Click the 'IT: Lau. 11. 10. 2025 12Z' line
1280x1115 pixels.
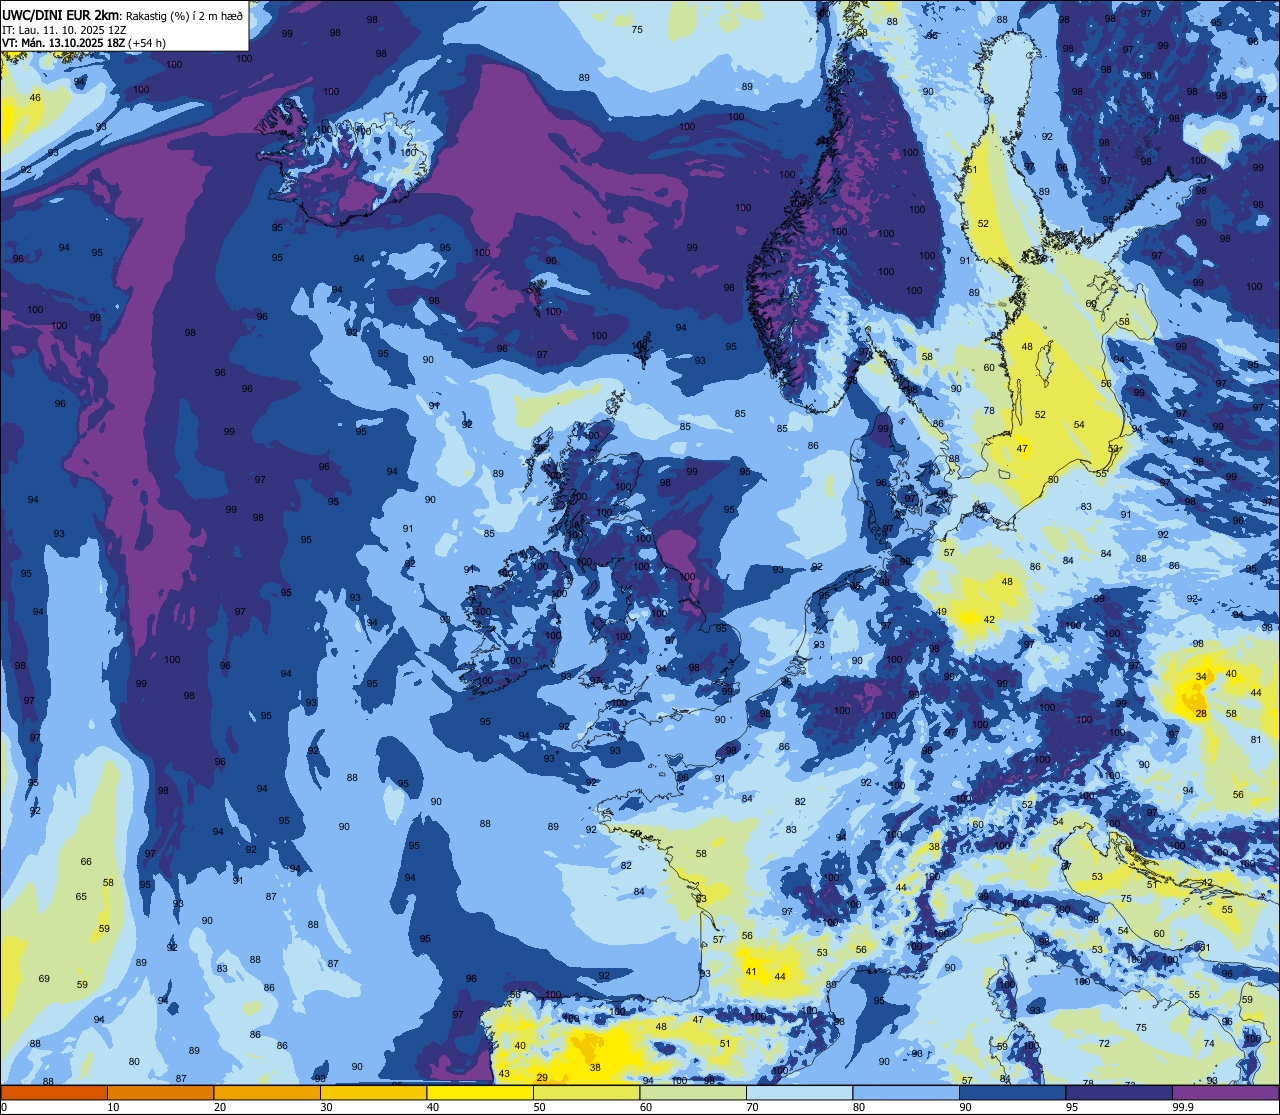point(64,30)
